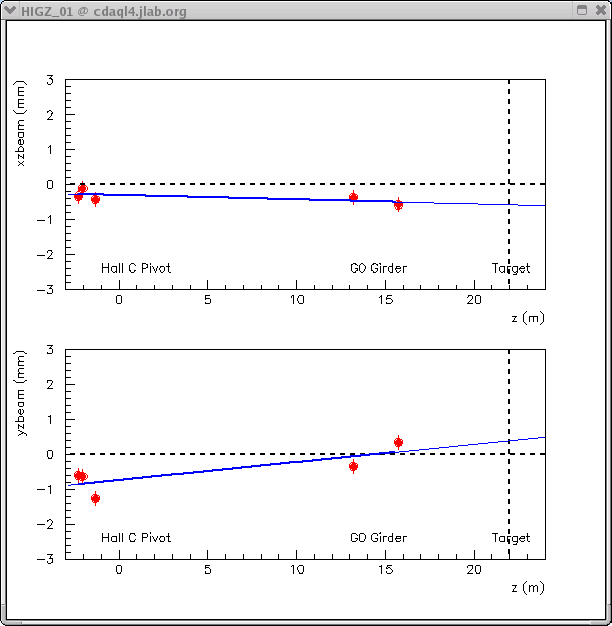Click the '1' y-axis tick label of xzbeam plot

tap(50, 150)
